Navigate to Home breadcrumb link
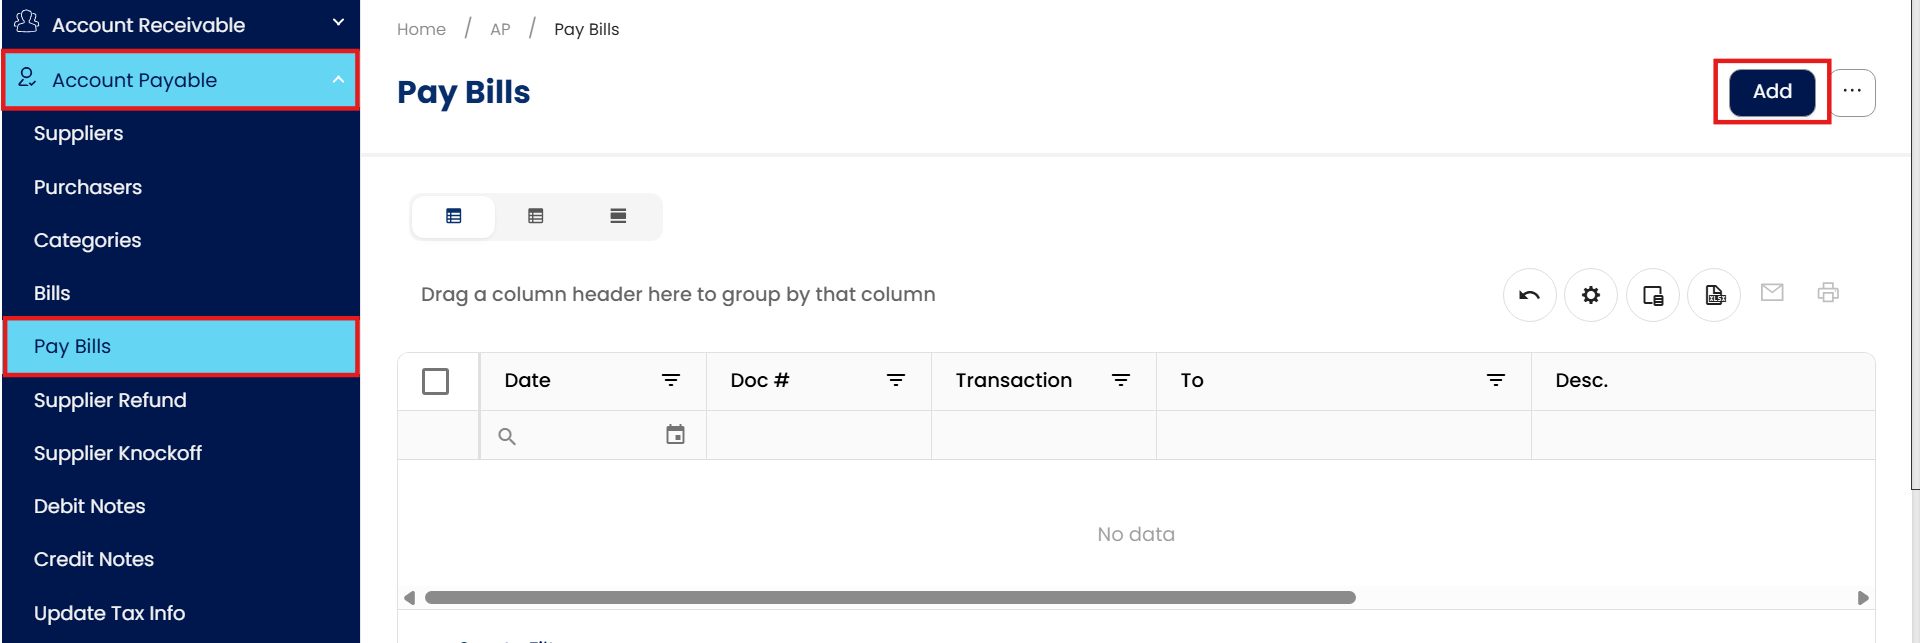The width and height of the screenshot is (1920, 643). click(421, 29)
